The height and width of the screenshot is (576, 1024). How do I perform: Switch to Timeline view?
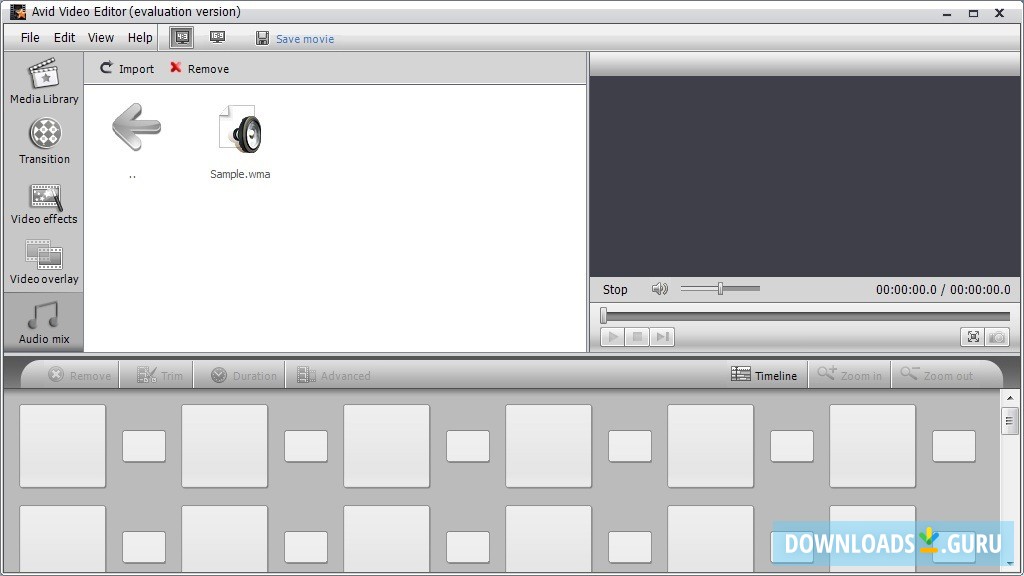coord(764,376)
